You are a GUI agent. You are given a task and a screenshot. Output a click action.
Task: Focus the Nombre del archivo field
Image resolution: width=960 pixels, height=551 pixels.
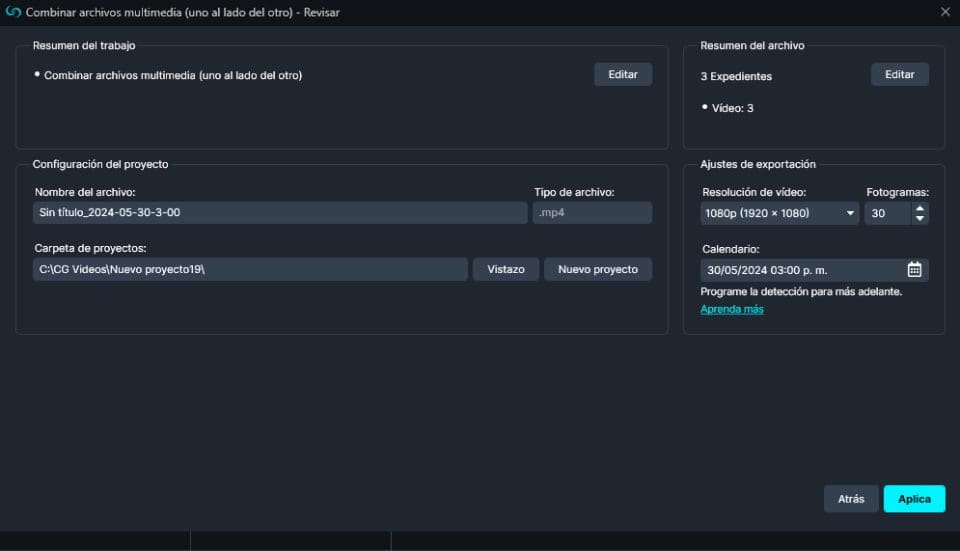pos(280,212)
